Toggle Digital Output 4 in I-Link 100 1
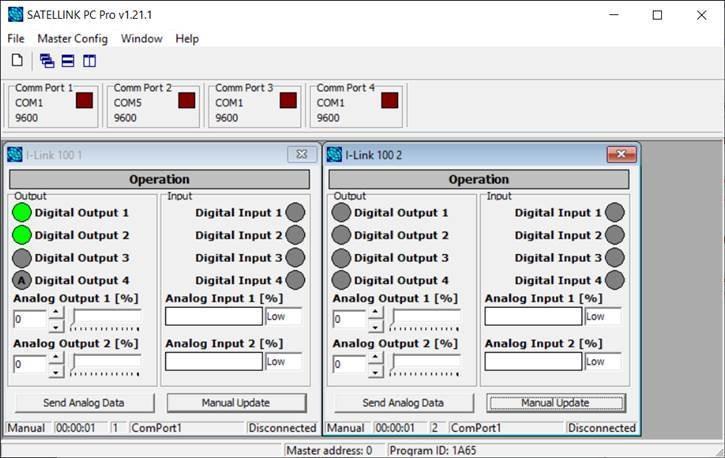 [22, 281]
